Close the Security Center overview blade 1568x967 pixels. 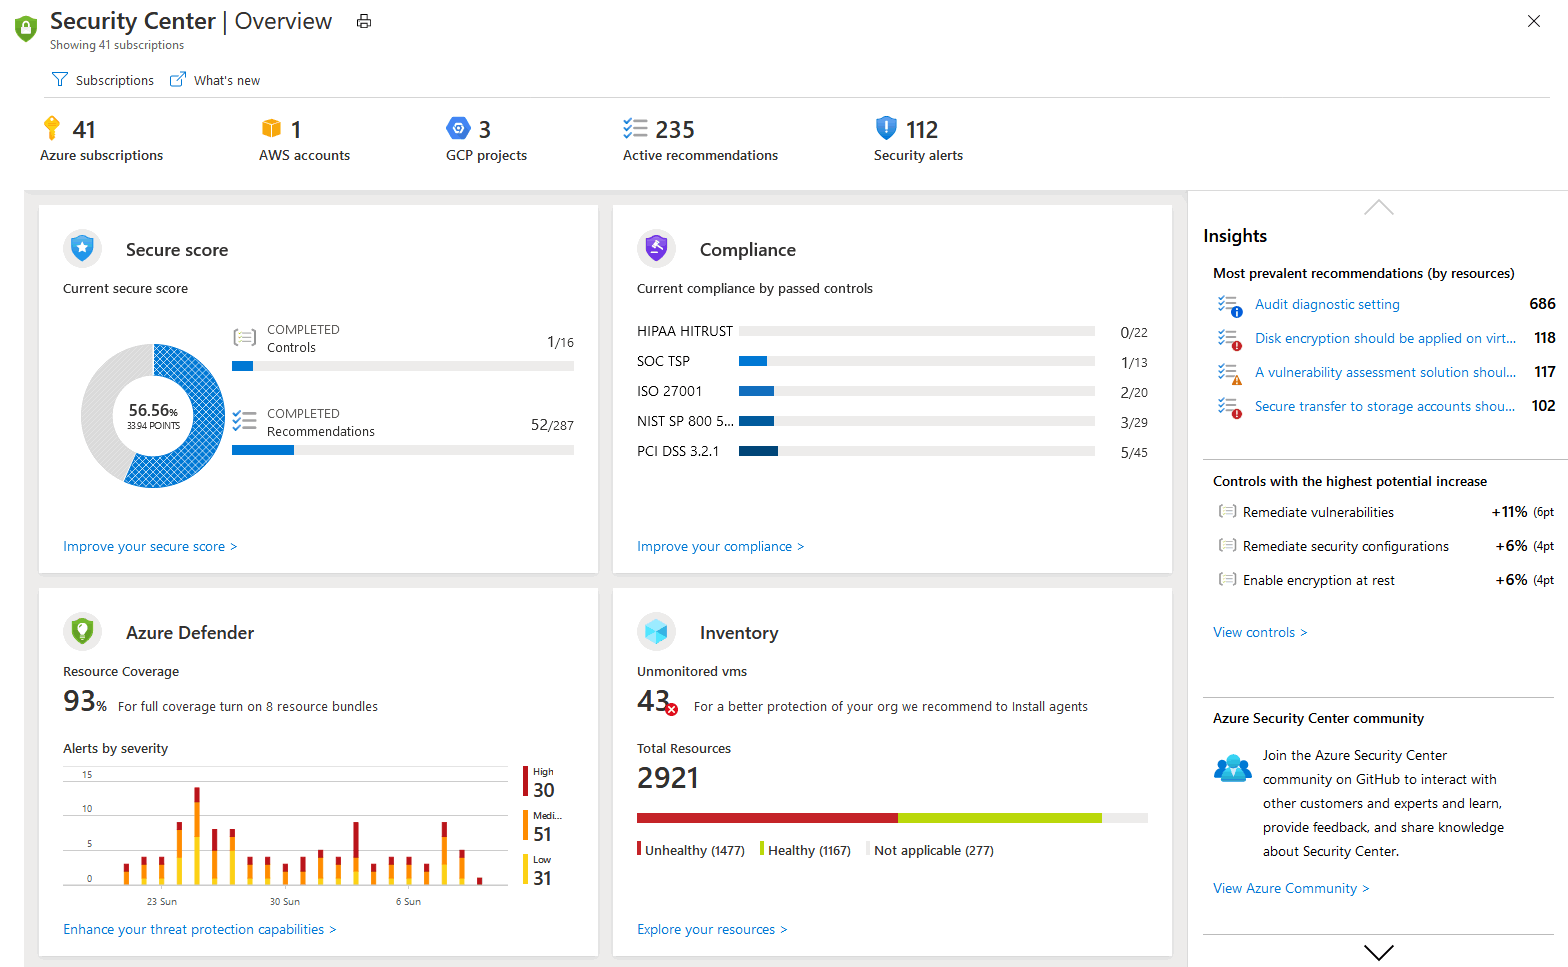click(1534, 21)
